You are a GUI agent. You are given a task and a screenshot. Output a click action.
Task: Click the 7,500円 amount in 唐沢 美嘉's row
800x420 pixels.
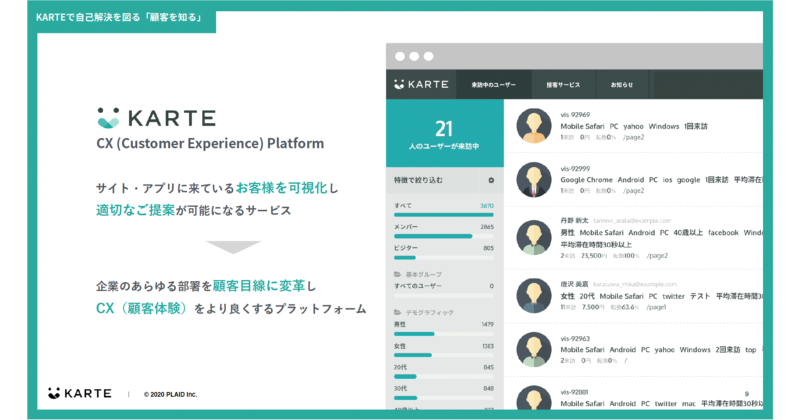click(x=593, y=307)
